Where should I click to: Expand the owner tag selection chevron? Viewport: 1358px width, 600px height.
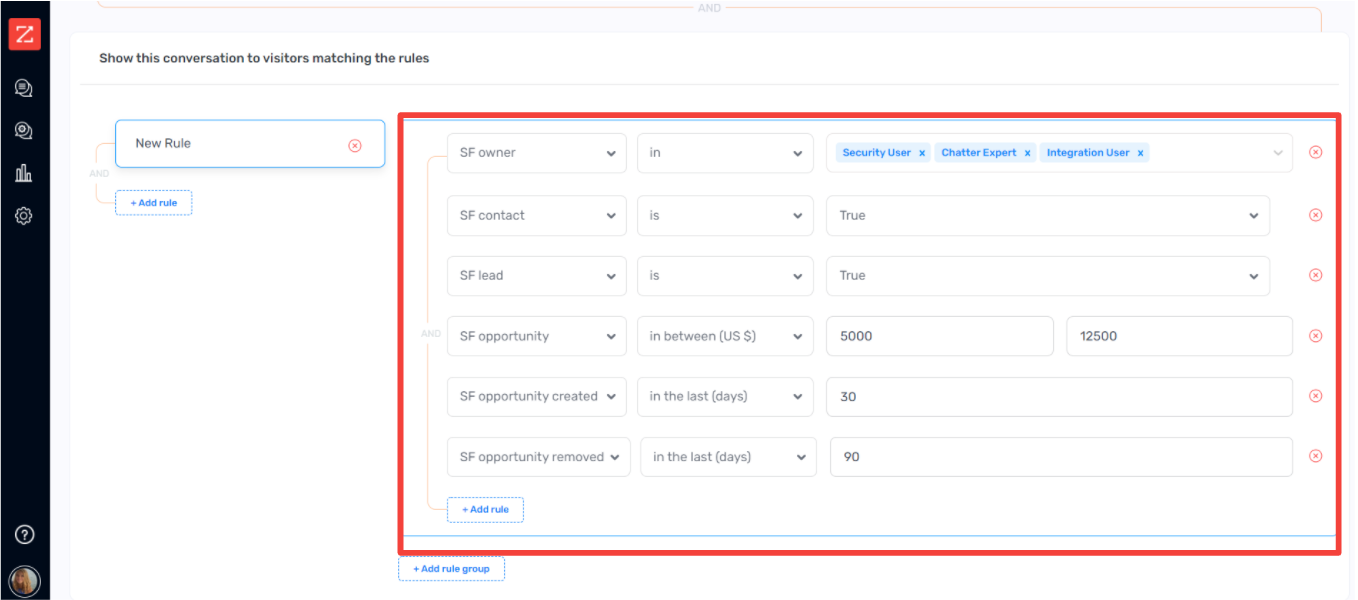[x=1278, y=152]
